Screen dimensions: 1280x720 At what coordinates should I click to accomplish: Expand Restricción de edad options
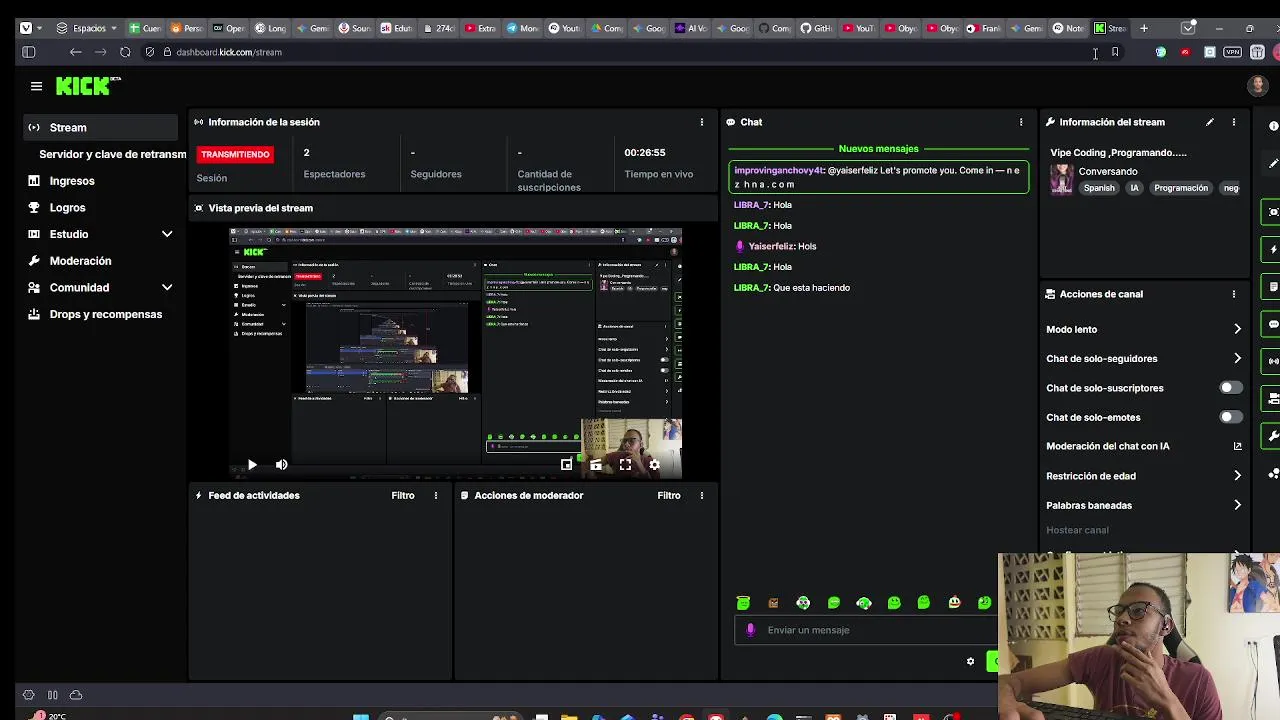coord(1237,476)
